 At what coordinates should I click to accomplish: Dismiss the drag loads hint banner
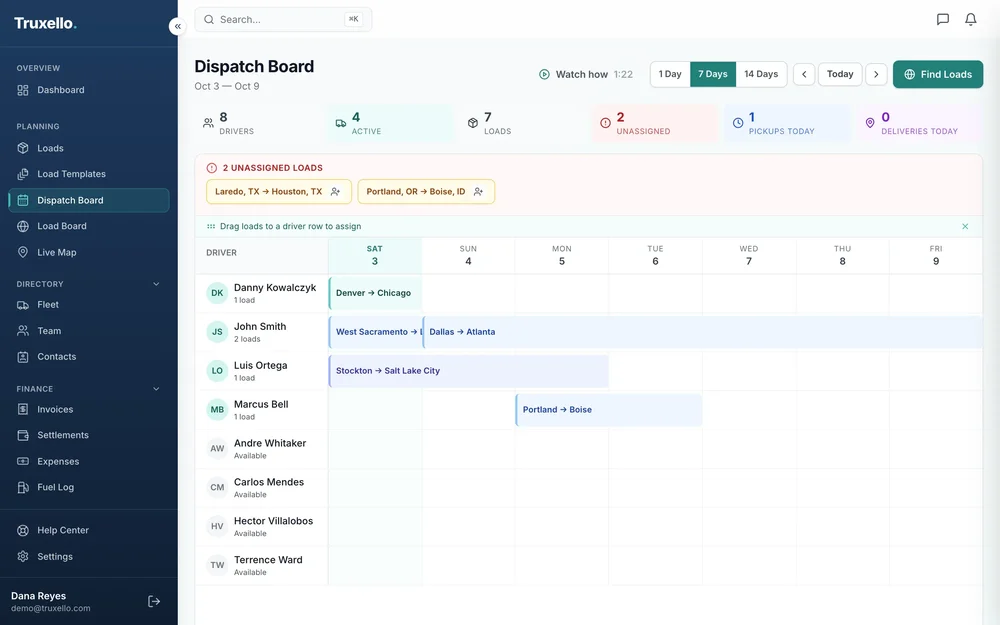tap(965, 226)
